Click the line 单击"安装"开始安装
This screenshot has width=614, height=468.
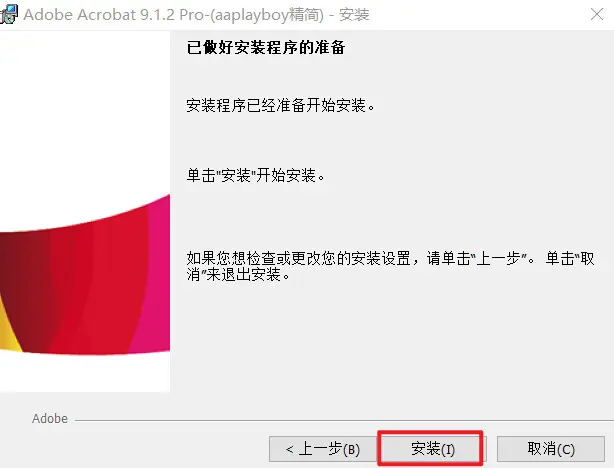(x=255, y=175)
